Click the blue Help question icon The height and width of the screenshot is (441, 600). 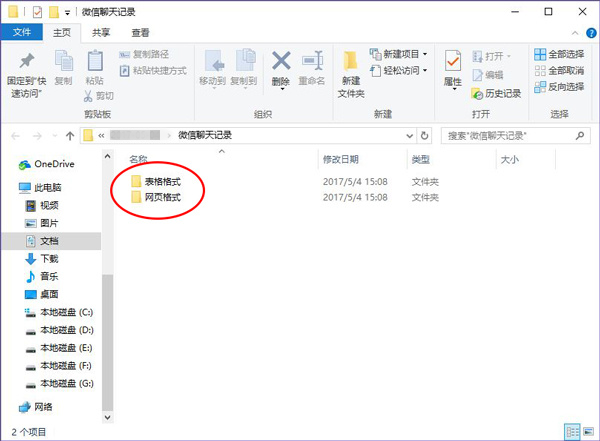(591, 33)
